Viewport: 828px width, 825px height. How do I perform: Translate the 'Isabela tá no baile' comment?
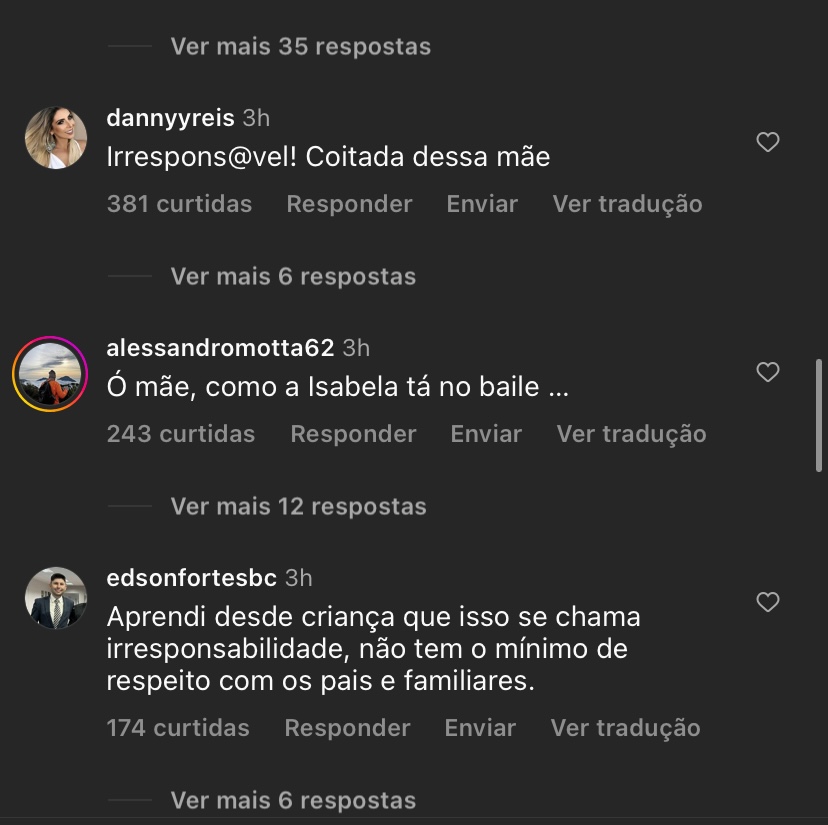(631, 434)
